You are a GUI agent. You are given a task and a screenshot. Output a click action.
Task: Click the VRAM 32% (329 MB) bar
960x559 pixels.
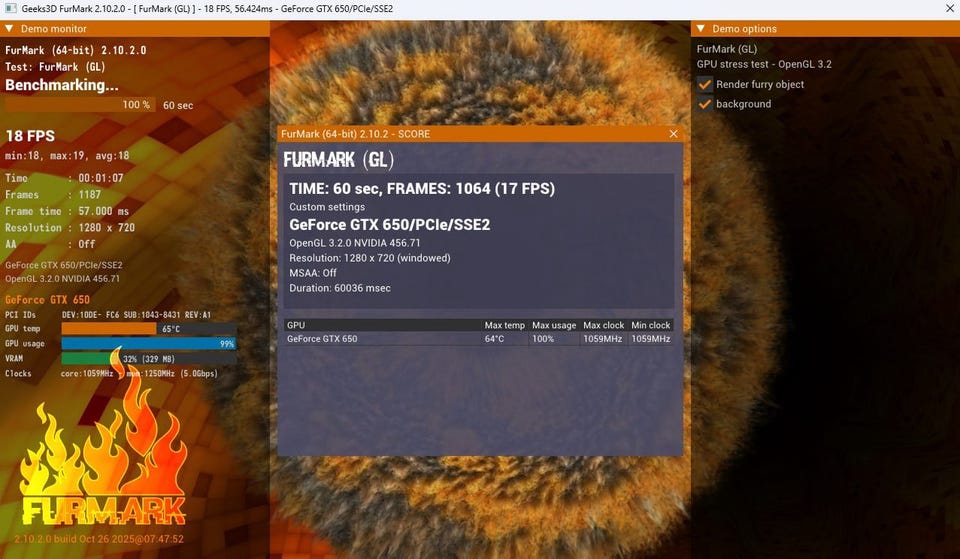(x=149, y=359)
